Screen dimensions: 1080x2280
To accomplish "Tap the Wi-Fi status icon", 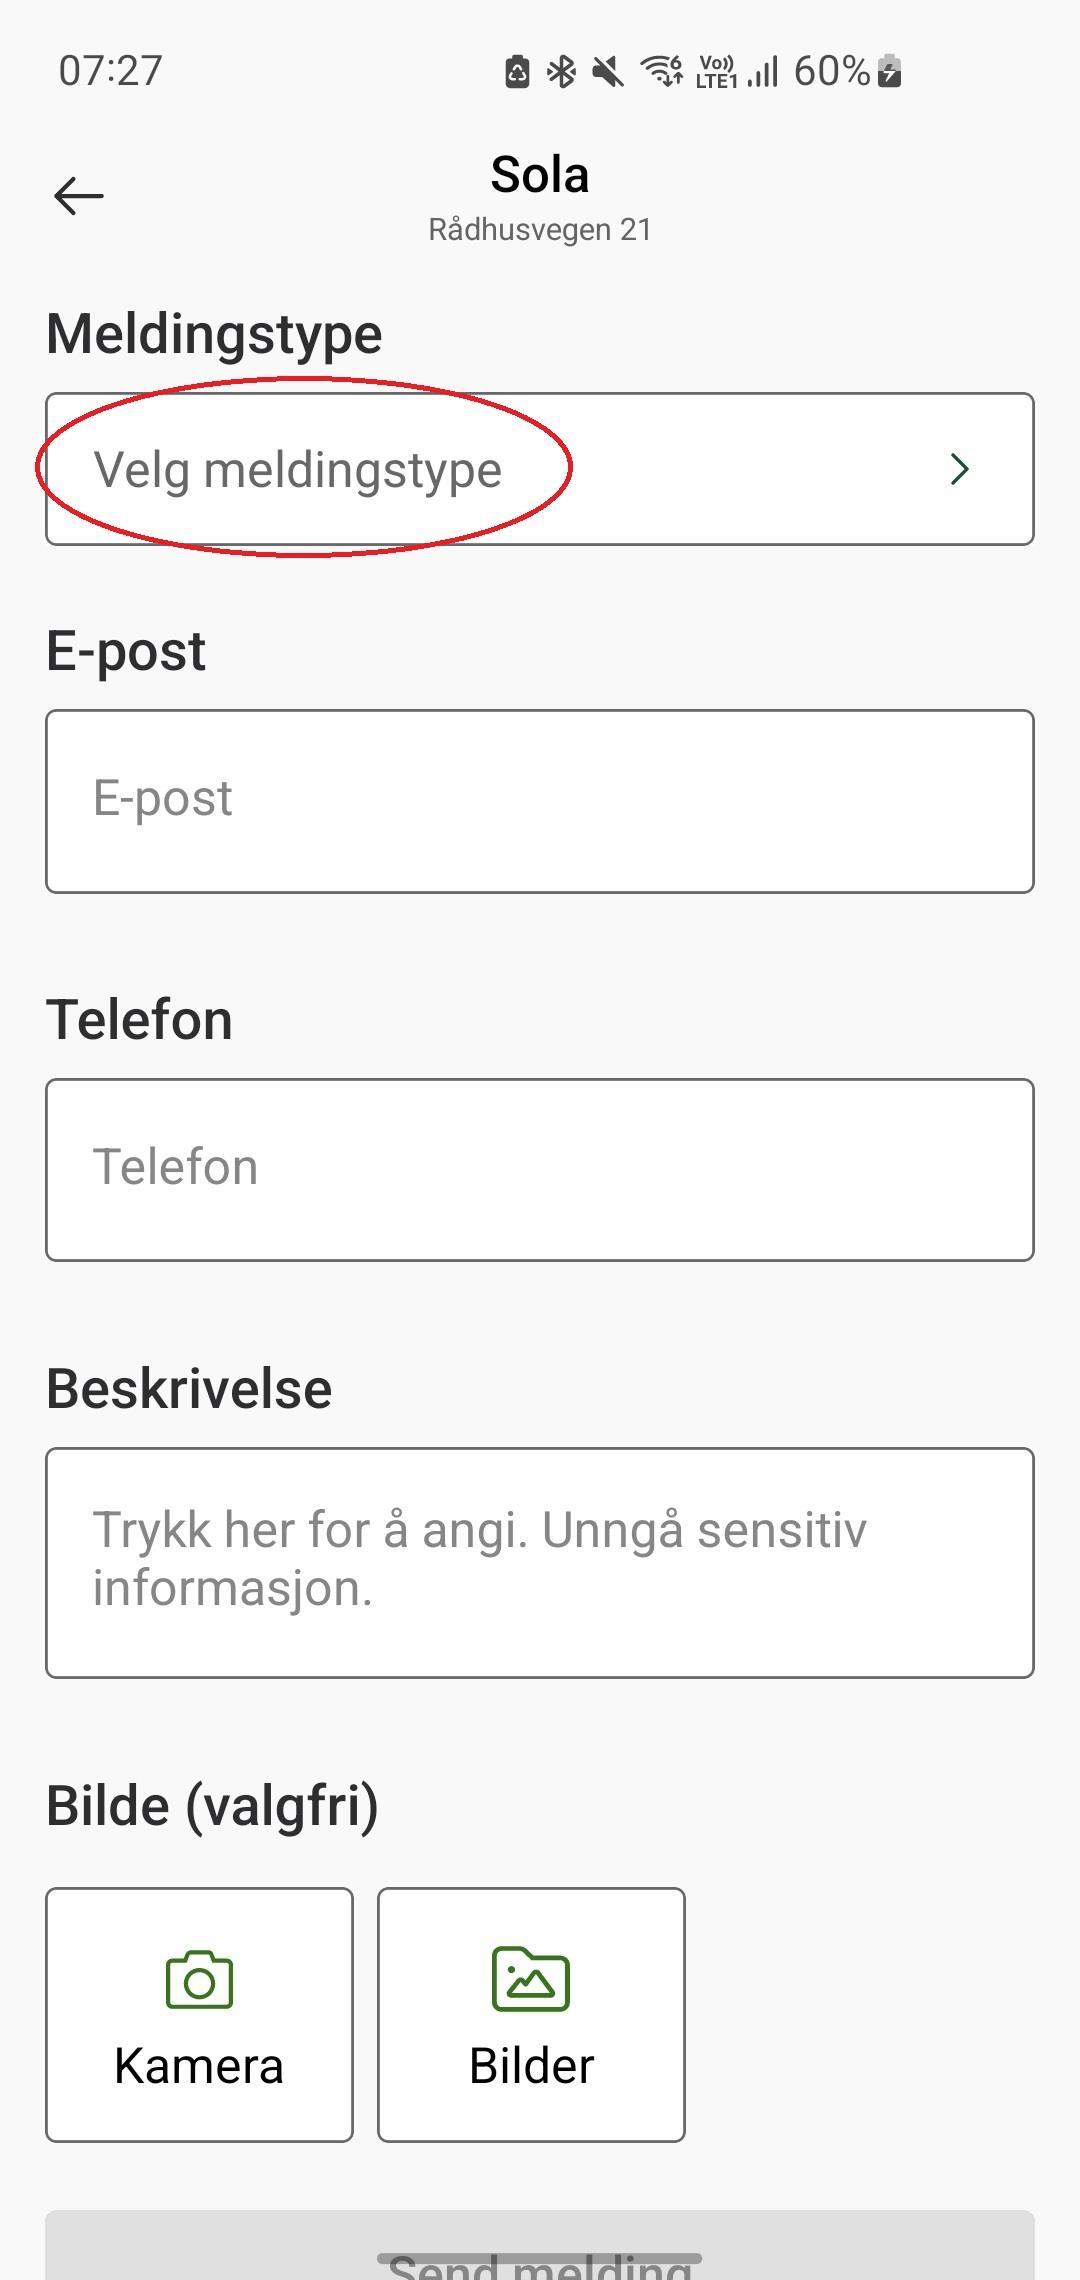I will (x=662, y=72).
